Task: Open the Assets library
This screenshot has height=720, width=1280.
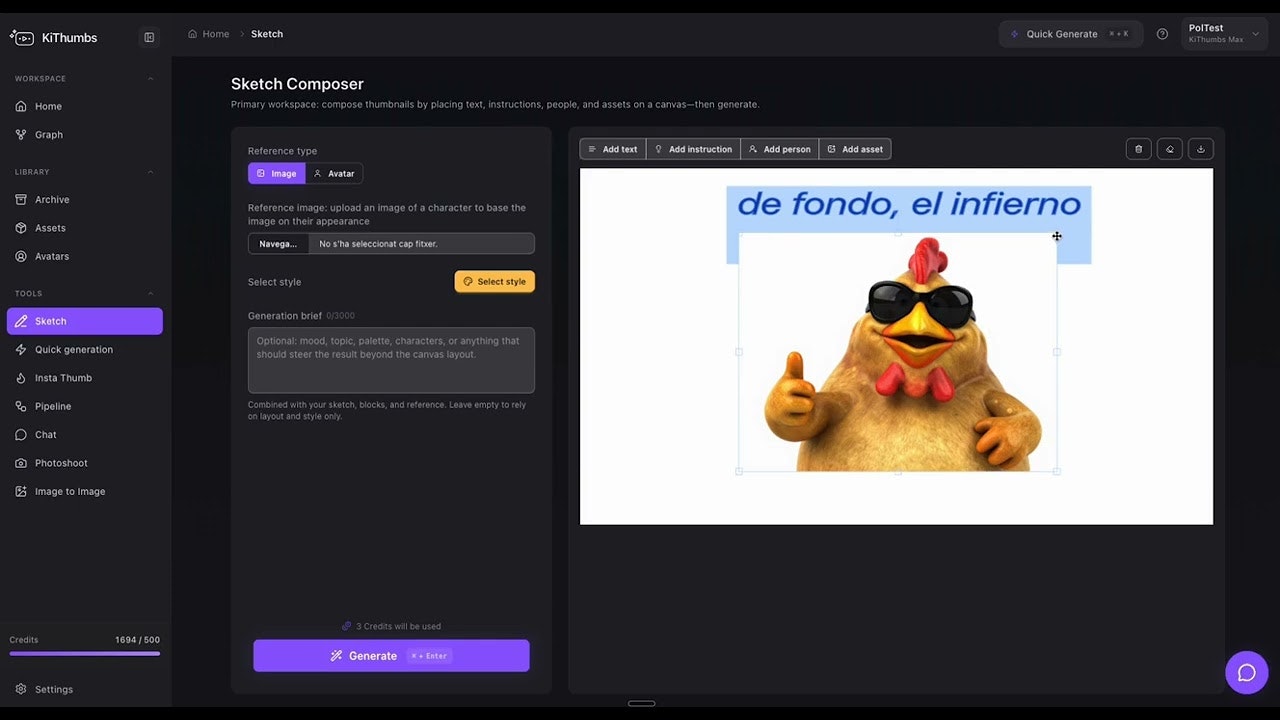Action: coord(85,228)
